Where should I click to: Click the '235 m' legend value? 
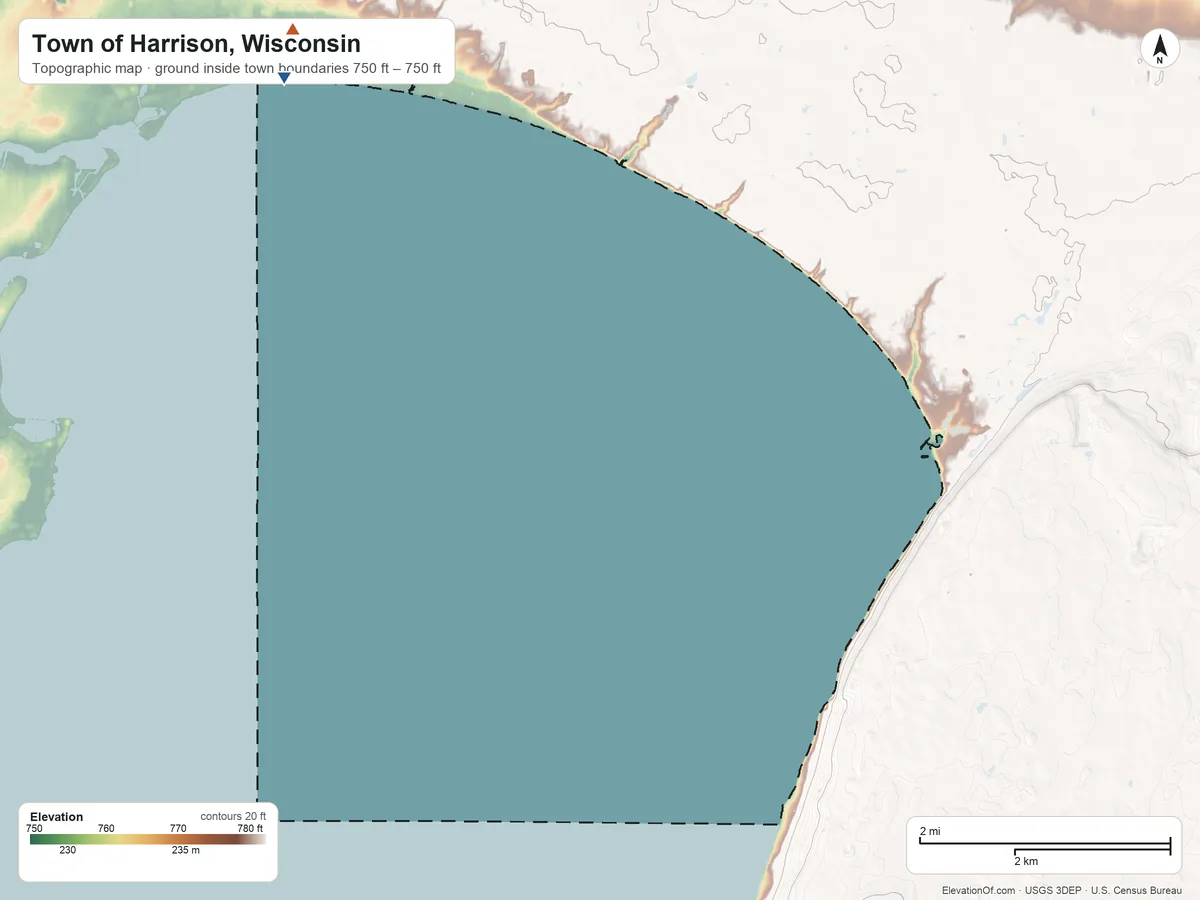pos(186,850)
